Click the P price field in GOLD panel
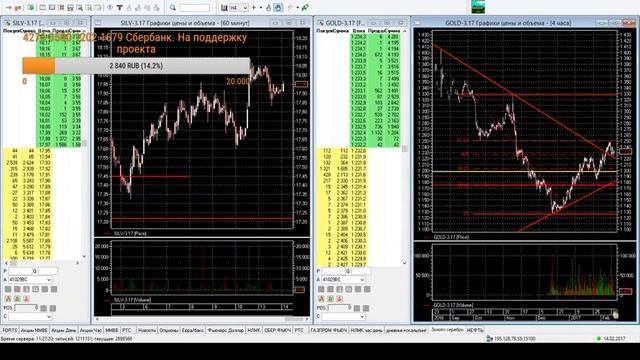This screenshot has width=640, height=360. pos(333,271)
